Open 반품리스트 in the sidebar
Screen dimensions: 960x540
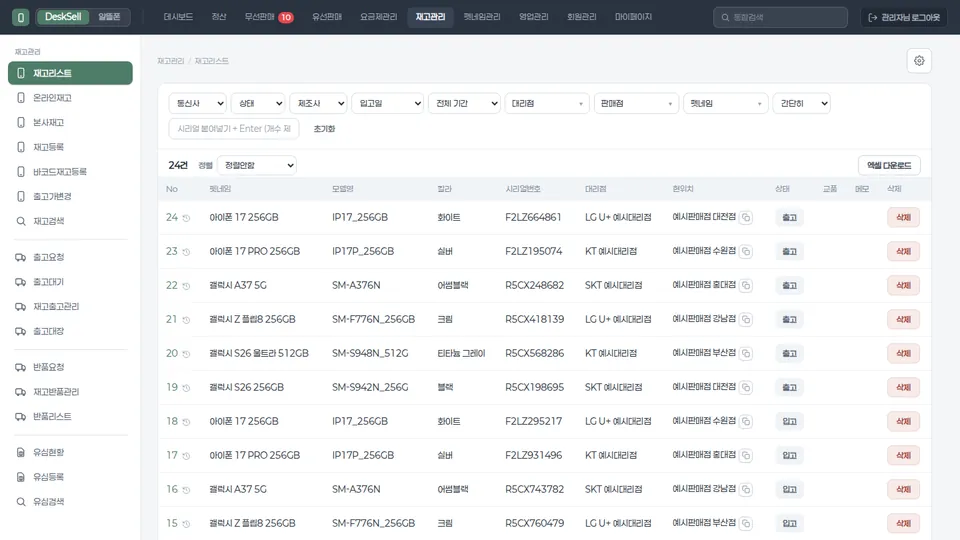coord(52,416)
